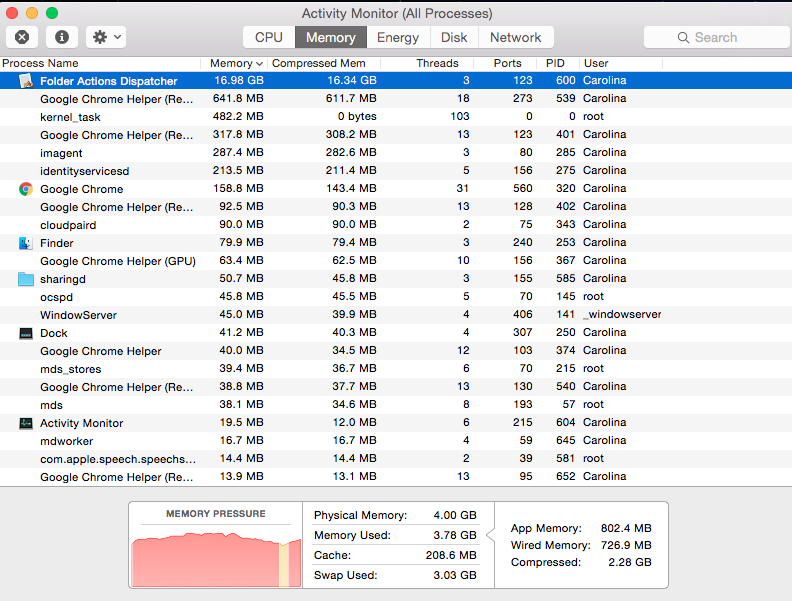Viewport: 792px width, 601px height.
Task: Select the mds_stores process
Action: tap(396, 369)
